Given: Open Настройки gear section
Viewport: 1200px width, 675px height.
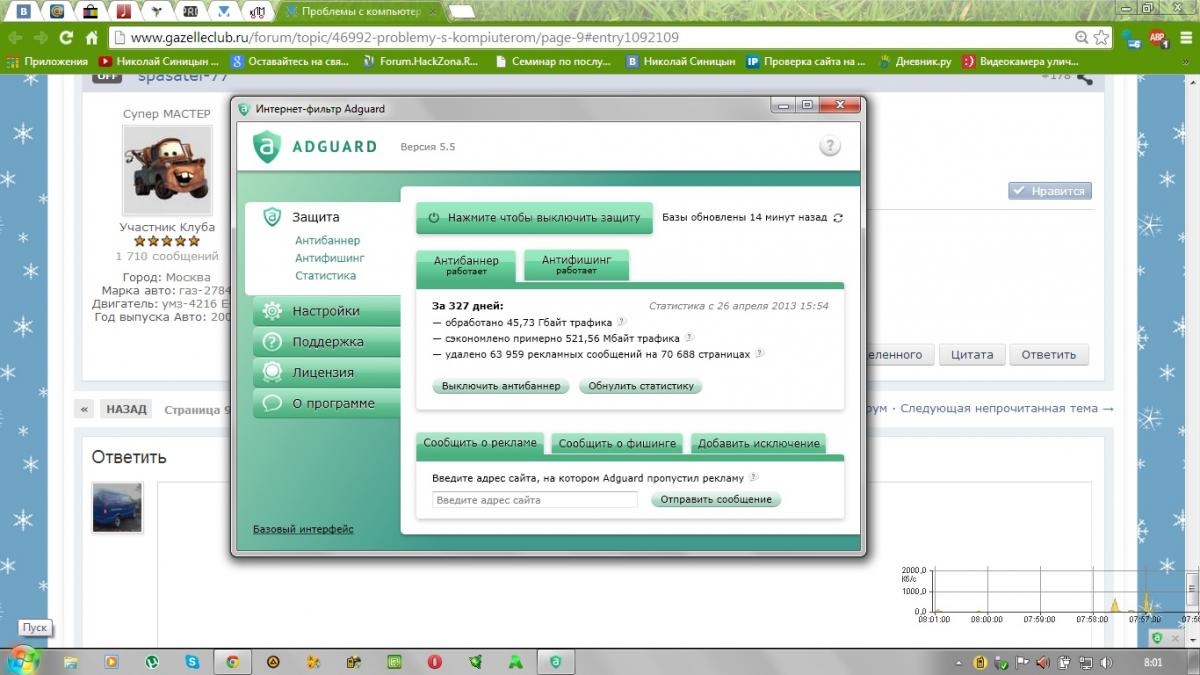Looking at the screenshot, I should [x=325, y=311].
